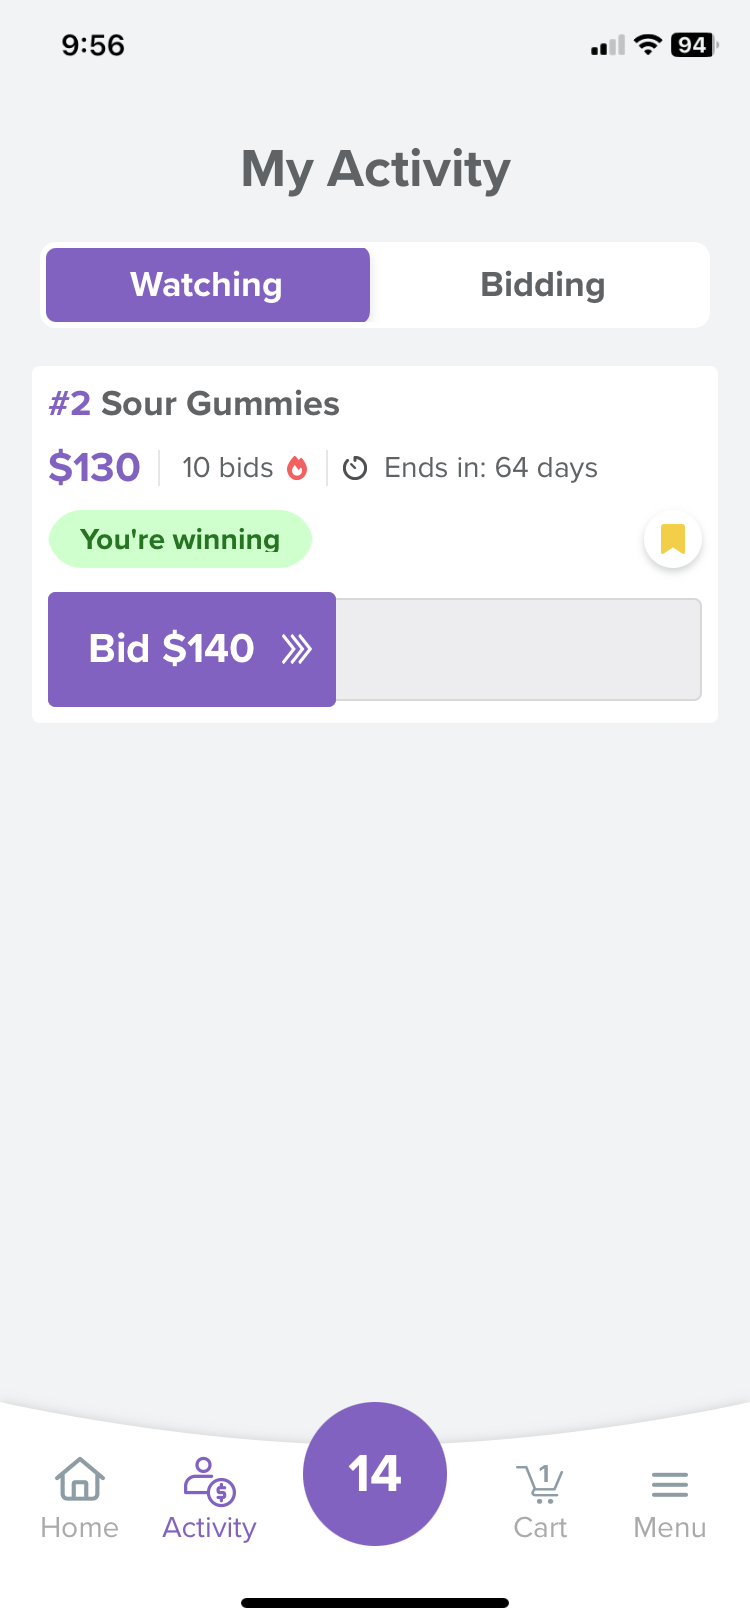The image size is (750, 1624).
Task: Switch to the Watching tab
Action: tap(208, 285)
